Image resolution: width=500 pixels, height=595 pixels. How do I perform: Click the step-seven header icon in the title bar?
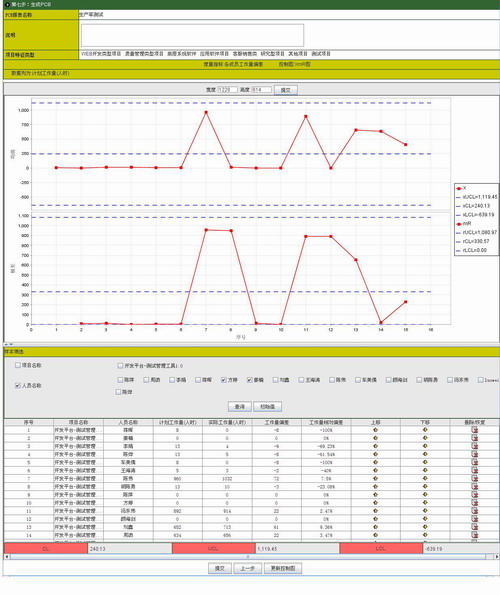tap(7, 5)
